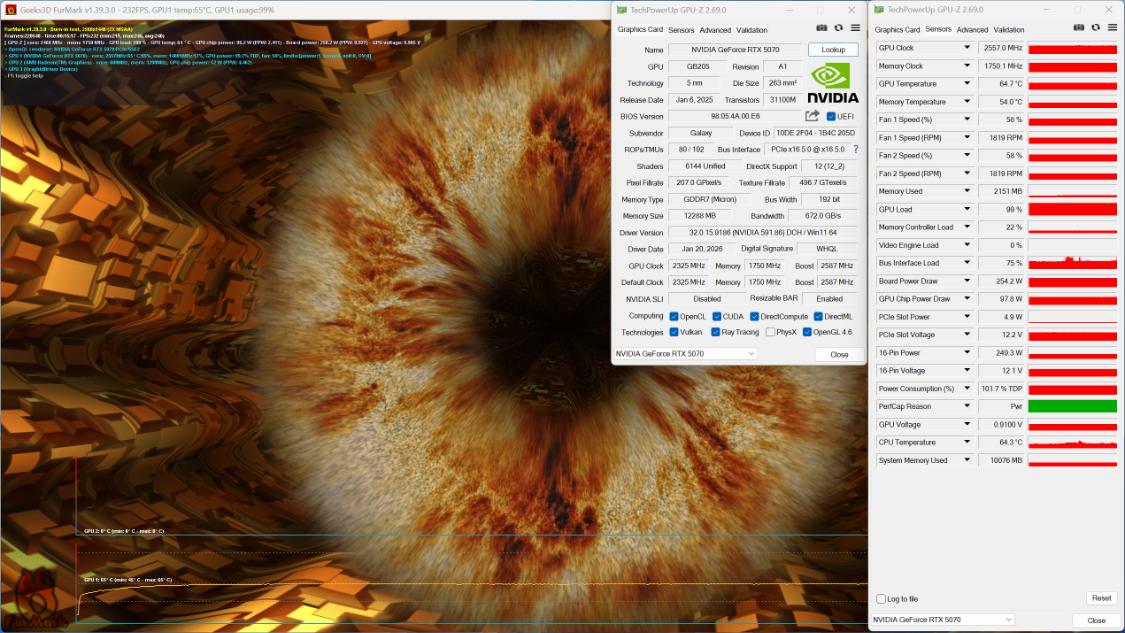The height and width of the screenshot is (633, 1125).
Task: Expand the Fan 1 Speed (RPM) dropdown
Action: (966, 137)
